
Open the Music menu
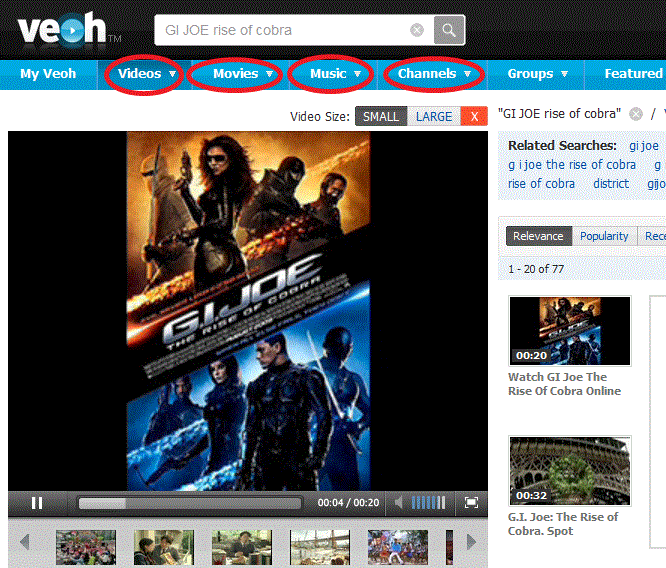coord(328,74)
